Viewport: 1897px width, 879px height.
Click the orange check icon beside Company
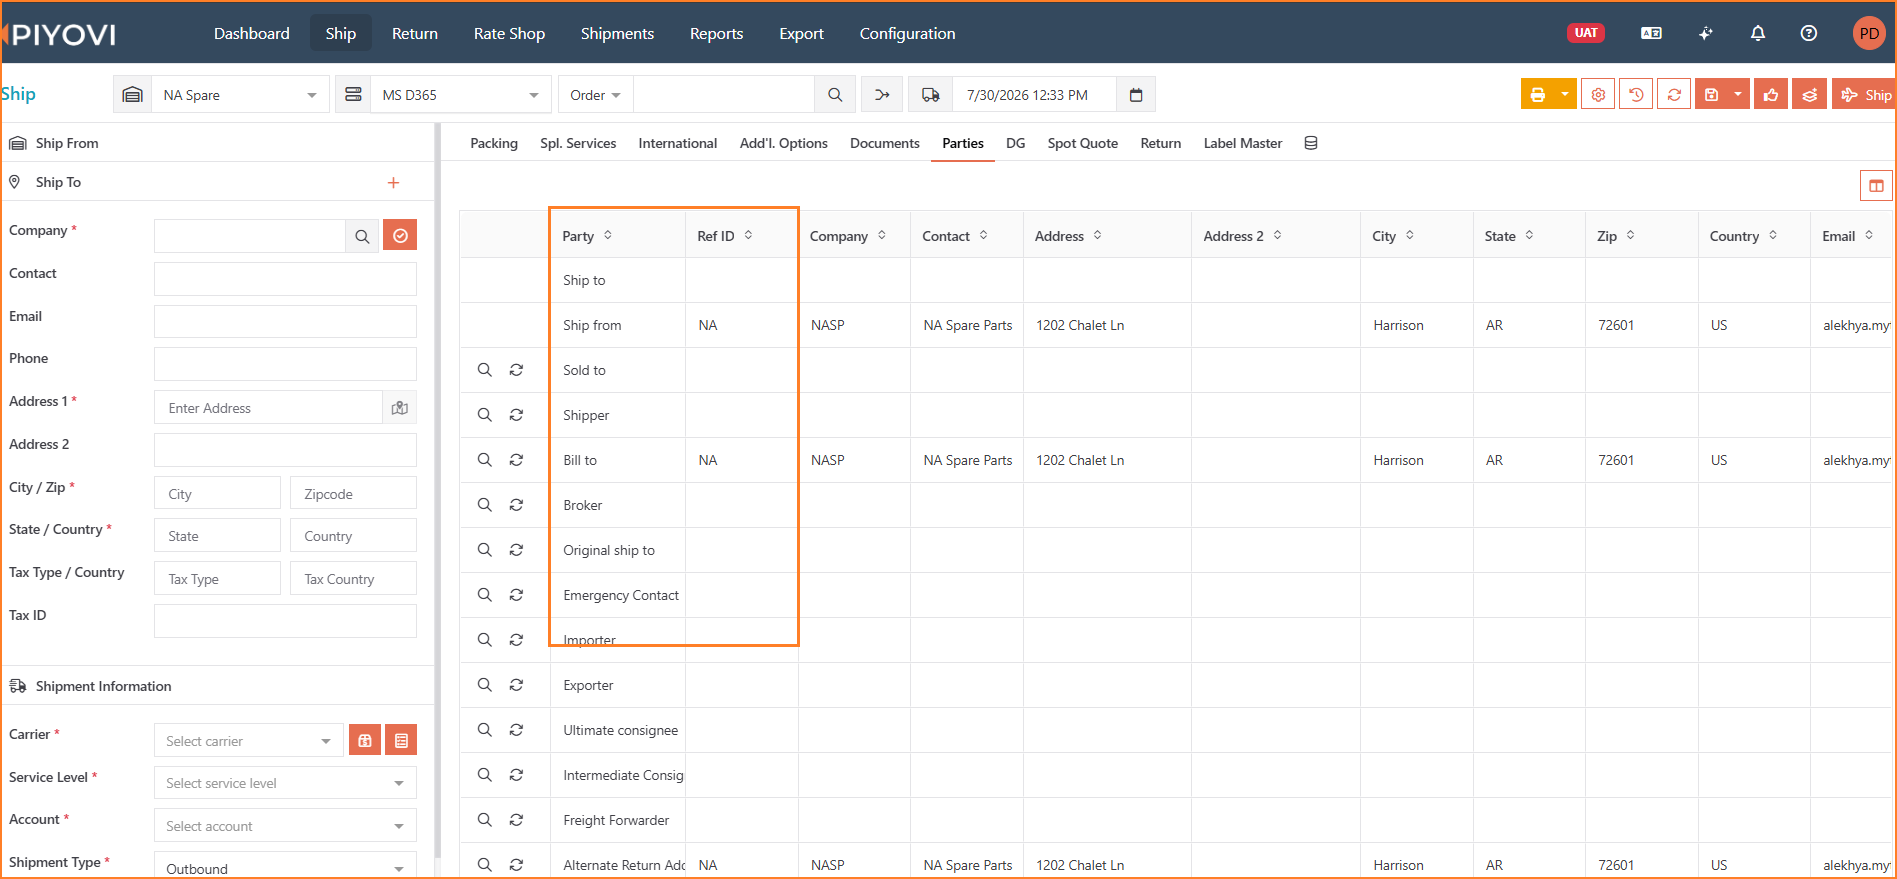tap(400, 236)
